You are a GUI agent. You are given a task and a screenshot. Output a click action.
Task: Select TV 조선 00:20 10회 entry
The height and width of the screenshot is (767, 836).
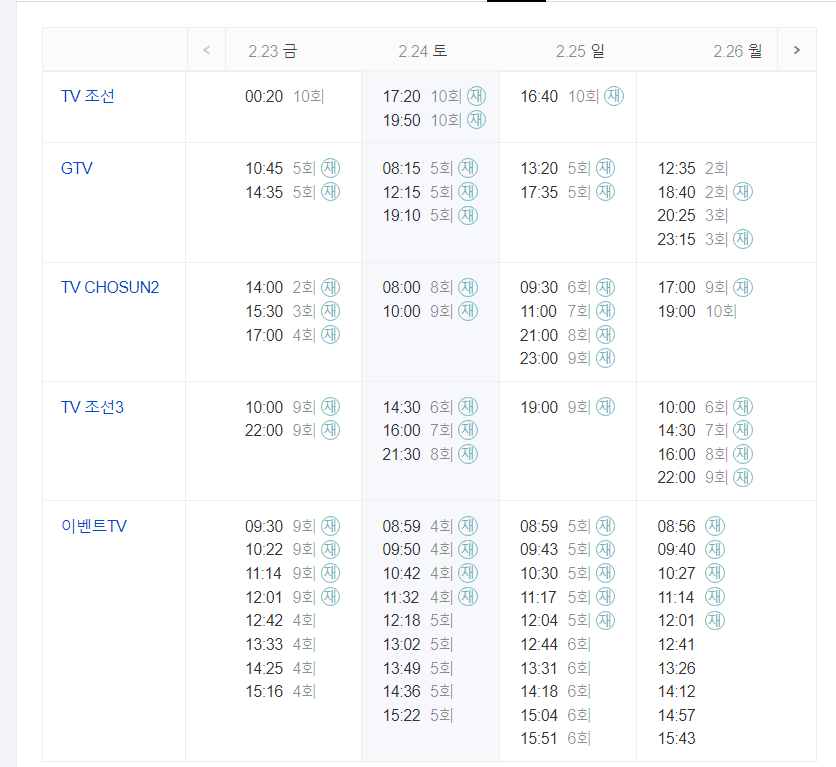coord(284,96)
